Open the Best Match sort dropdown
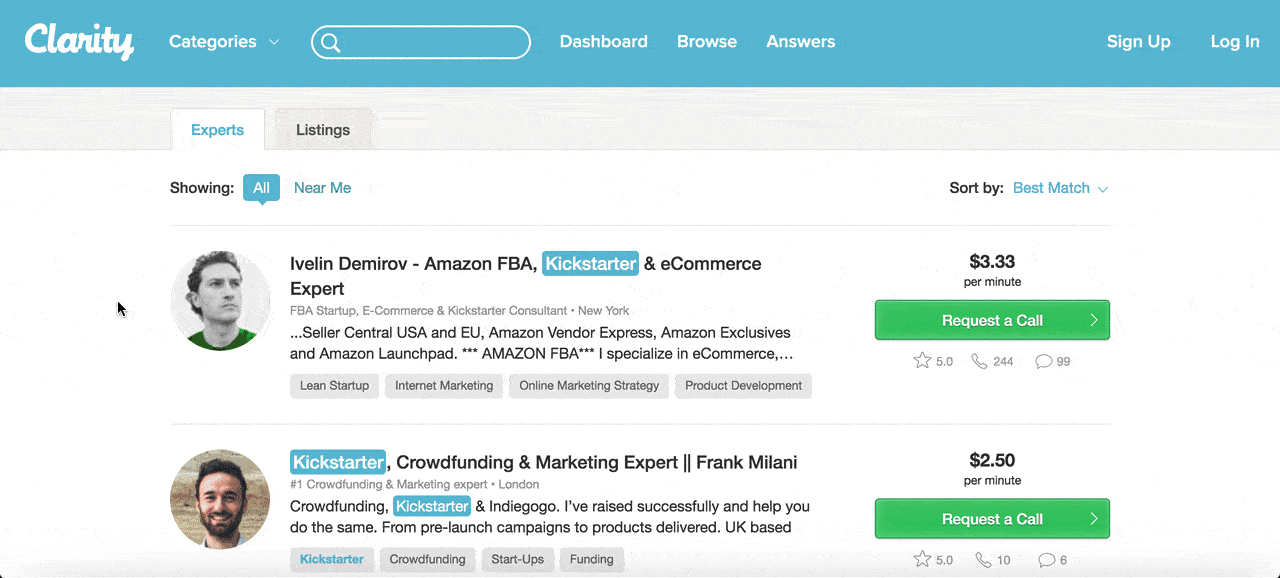The width and height of the screenshot is (1280, 578). coord(1061,188)
